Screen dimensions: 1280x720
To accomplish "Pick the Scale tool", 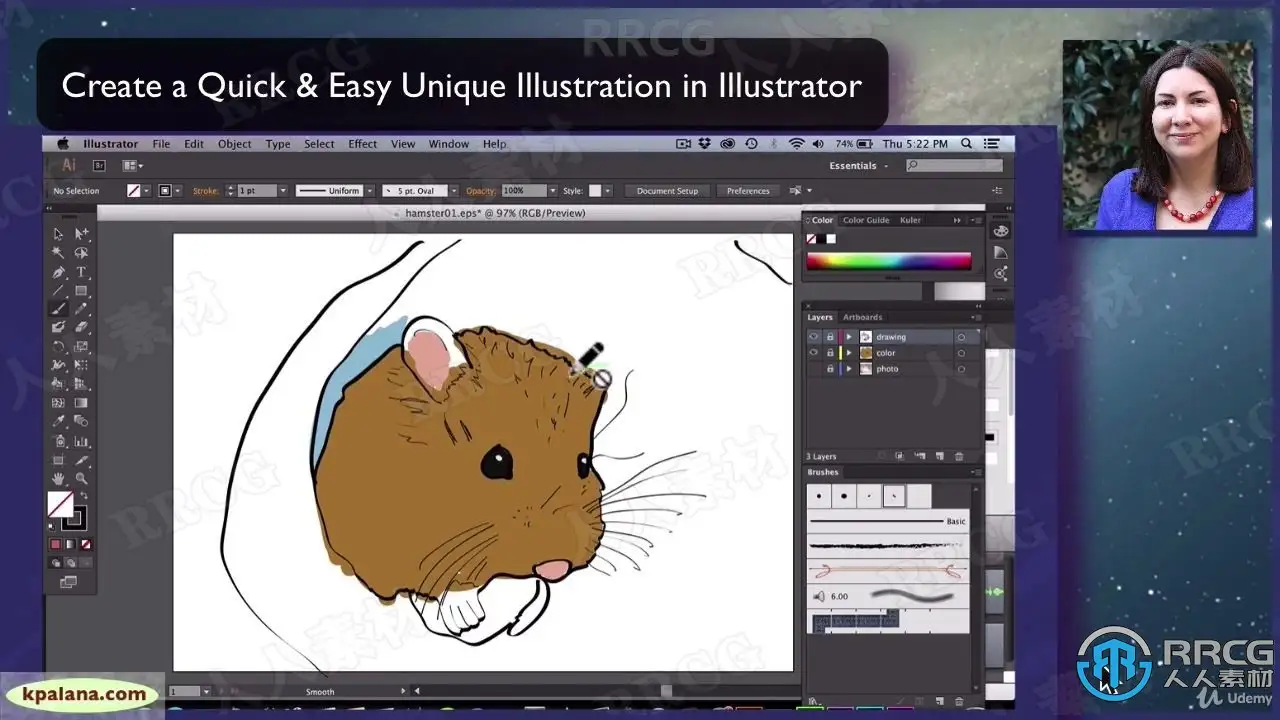I will (x=81, y=347).
